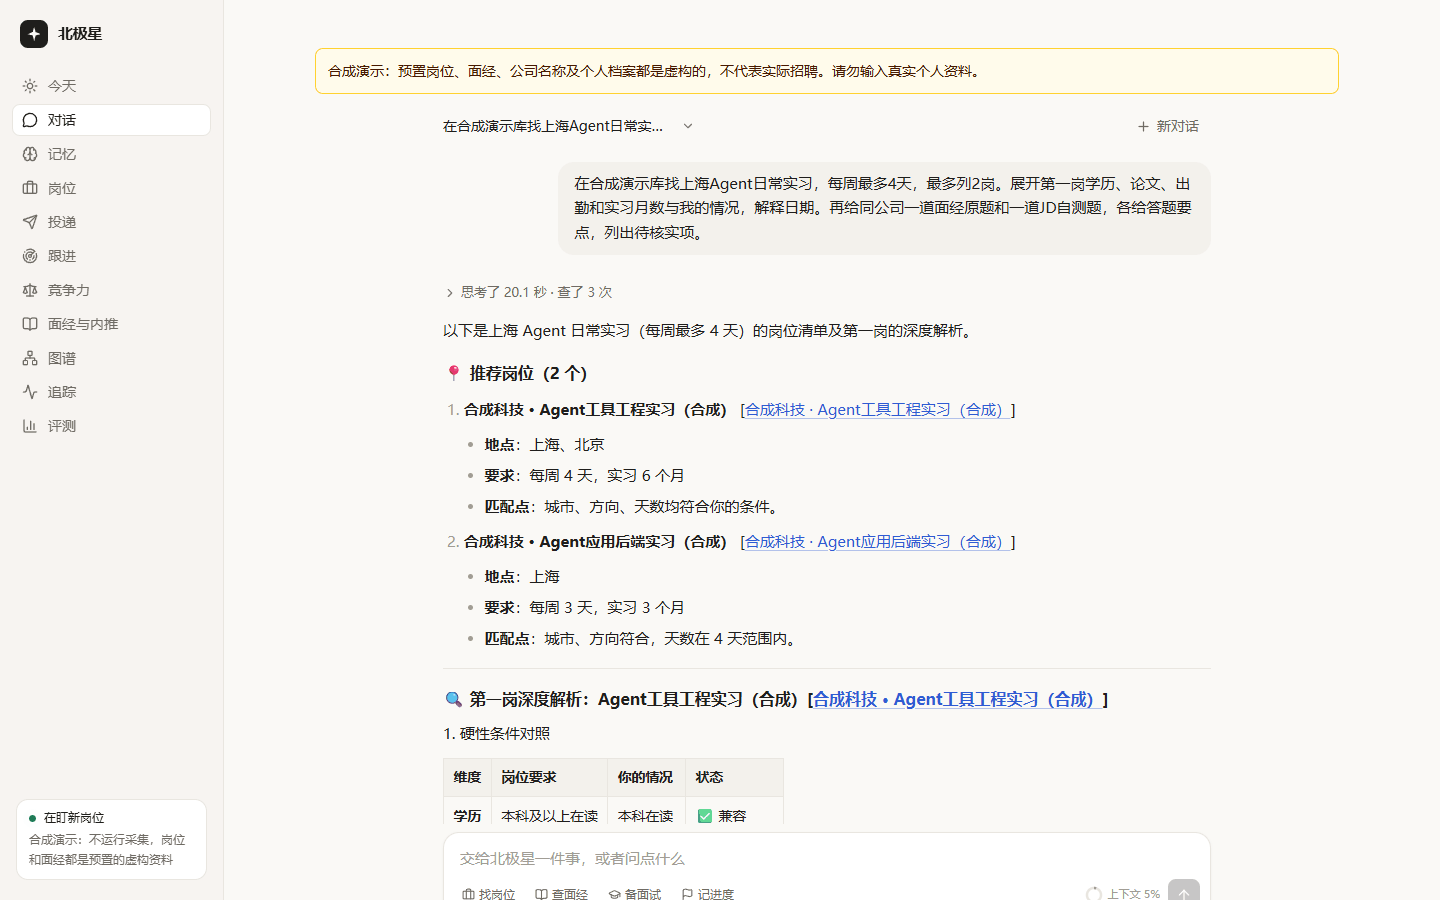The height and width of the screenshot is (900, 1440).
Task: Click the target icon beside 跟进
Action: (x=30, y=256)
